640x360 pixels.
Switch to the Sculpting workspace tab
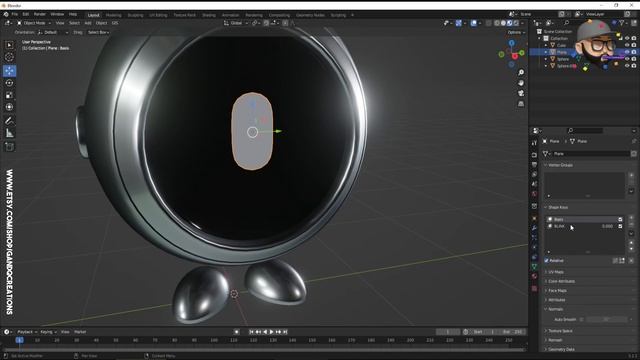click(x=136, y=15)
